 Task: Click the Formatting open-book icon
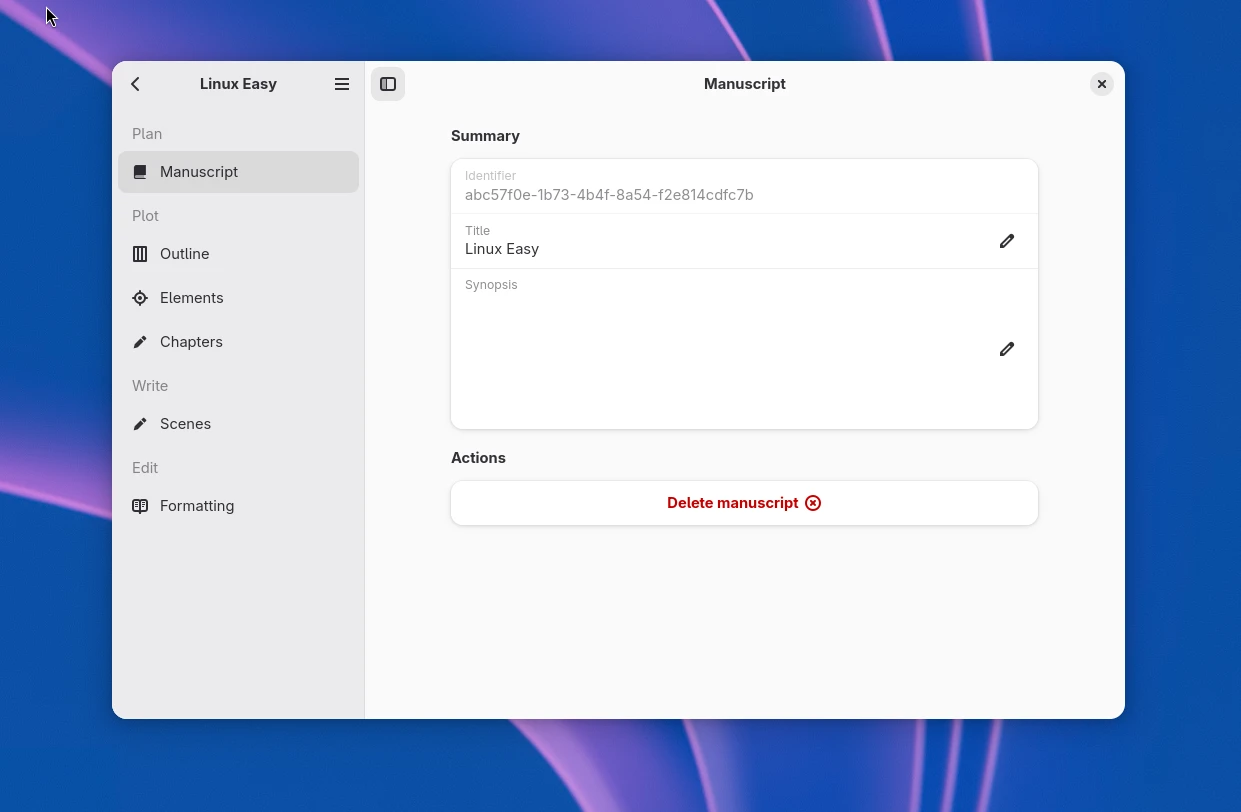pos(140,506)
